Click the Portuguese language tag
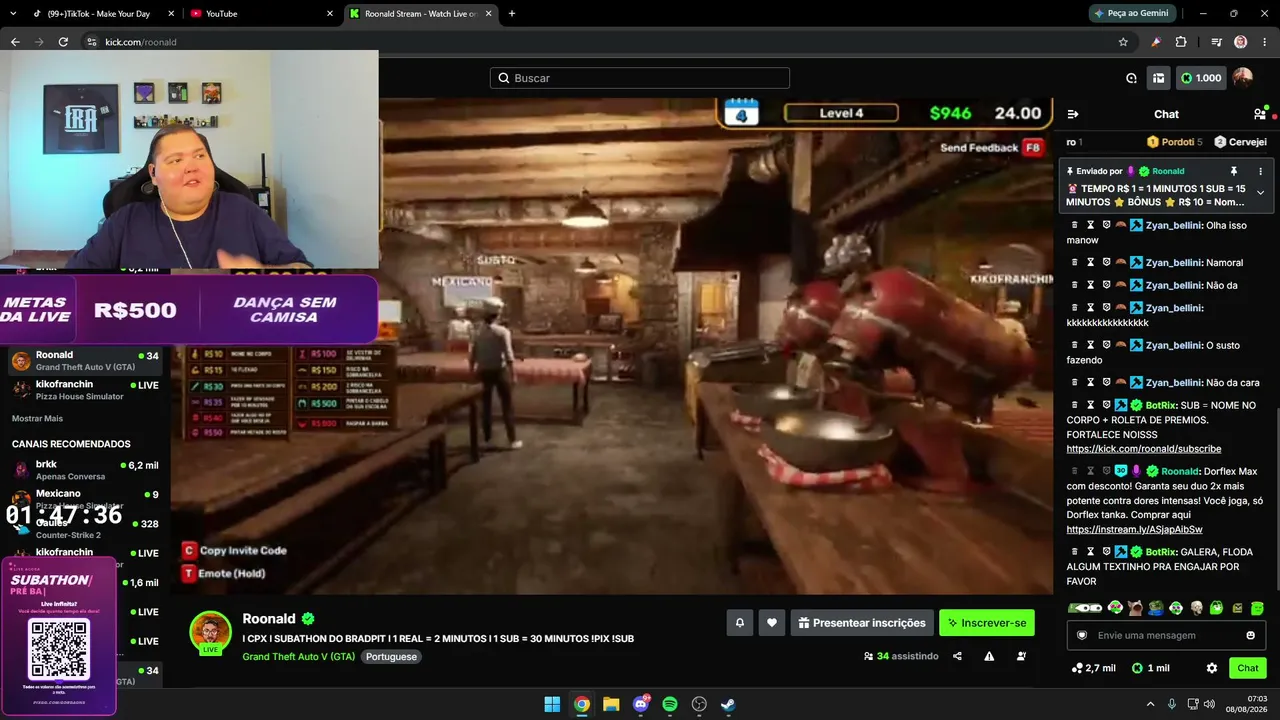 [x=391, y=657]
